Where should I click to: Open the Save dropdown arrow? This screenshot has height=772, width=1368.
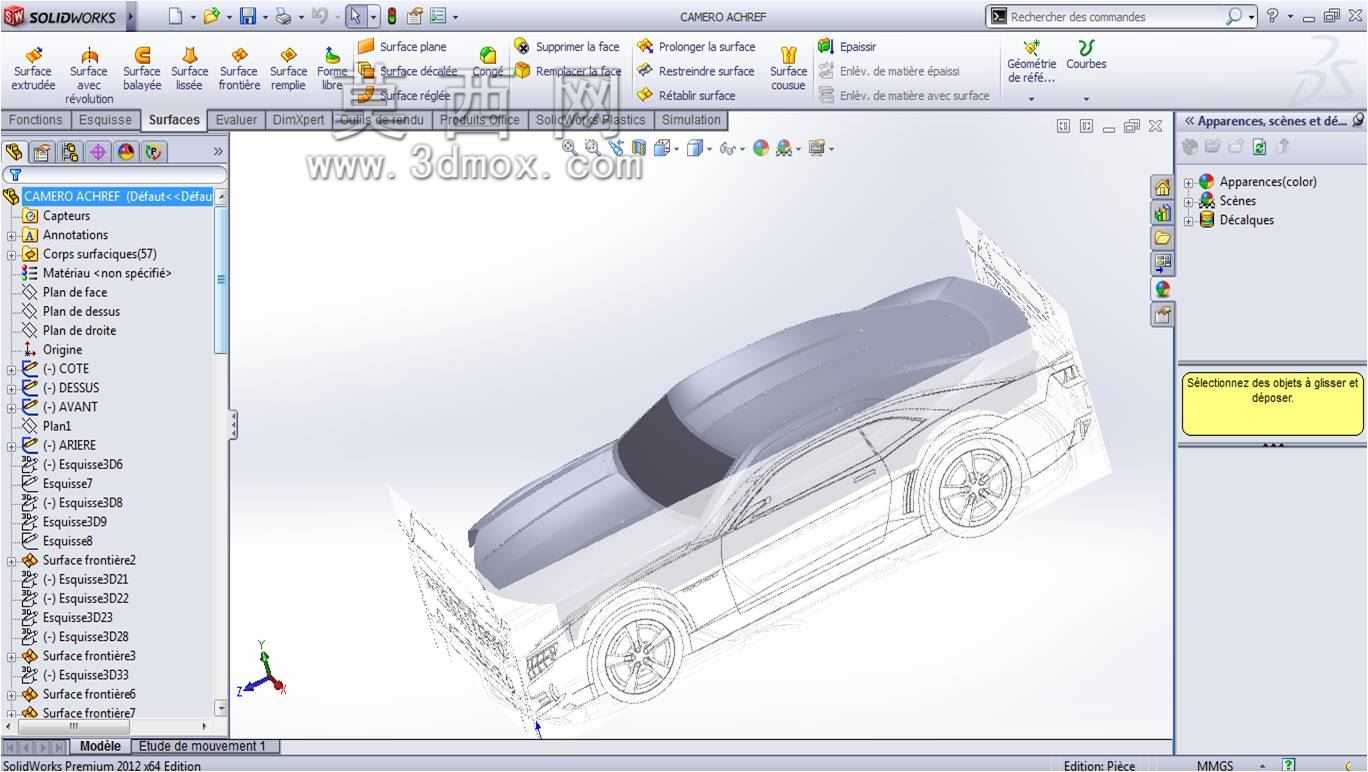(x=265, y=17)
